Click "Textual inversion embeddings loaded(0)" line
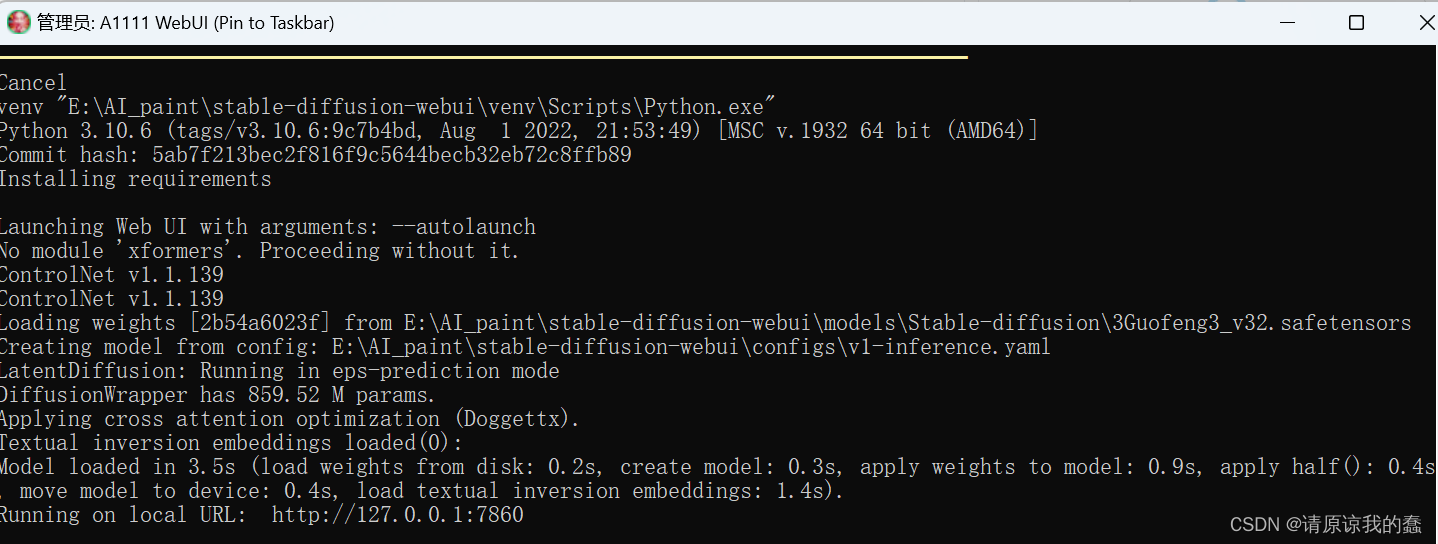Image resolution: width=1438 pixels, height=544 pixels. point(232,442)
